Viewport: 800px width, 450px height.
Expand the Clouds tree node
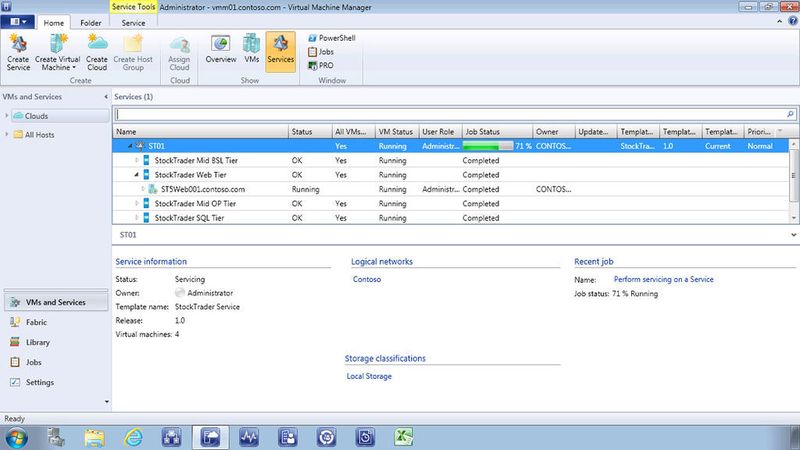tap(7, 116)
